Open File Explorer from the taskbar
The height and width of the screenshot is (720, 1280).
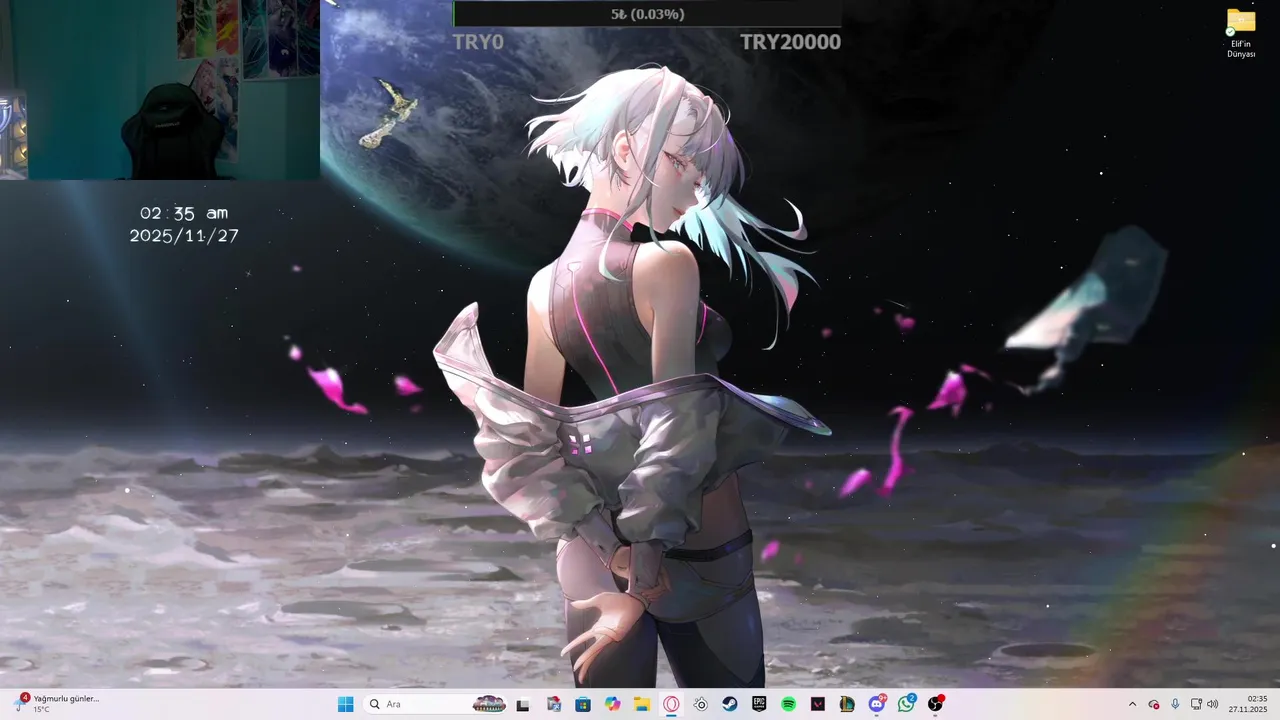(642, 704)
